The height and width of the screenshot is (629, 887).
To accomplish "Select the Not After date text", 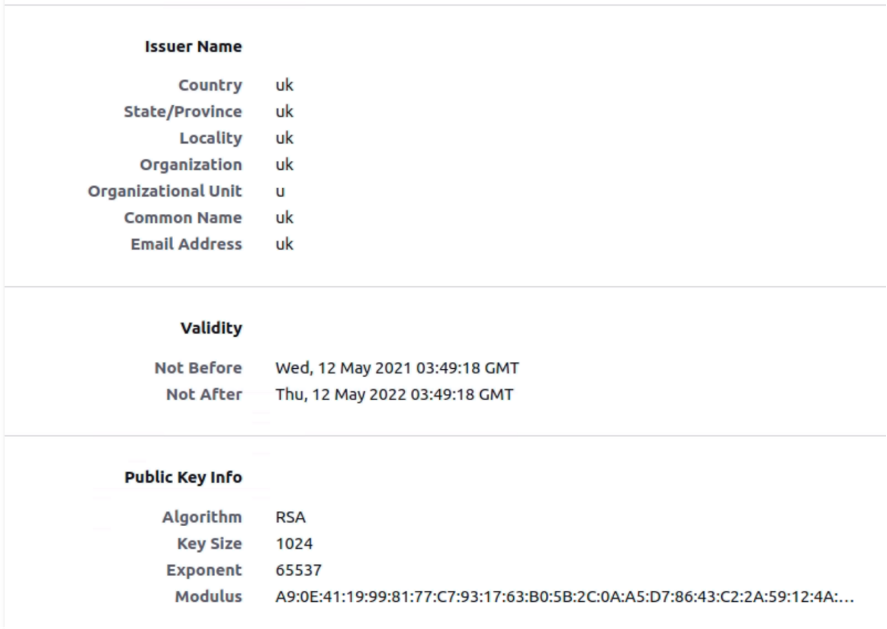I will point(394,395).
